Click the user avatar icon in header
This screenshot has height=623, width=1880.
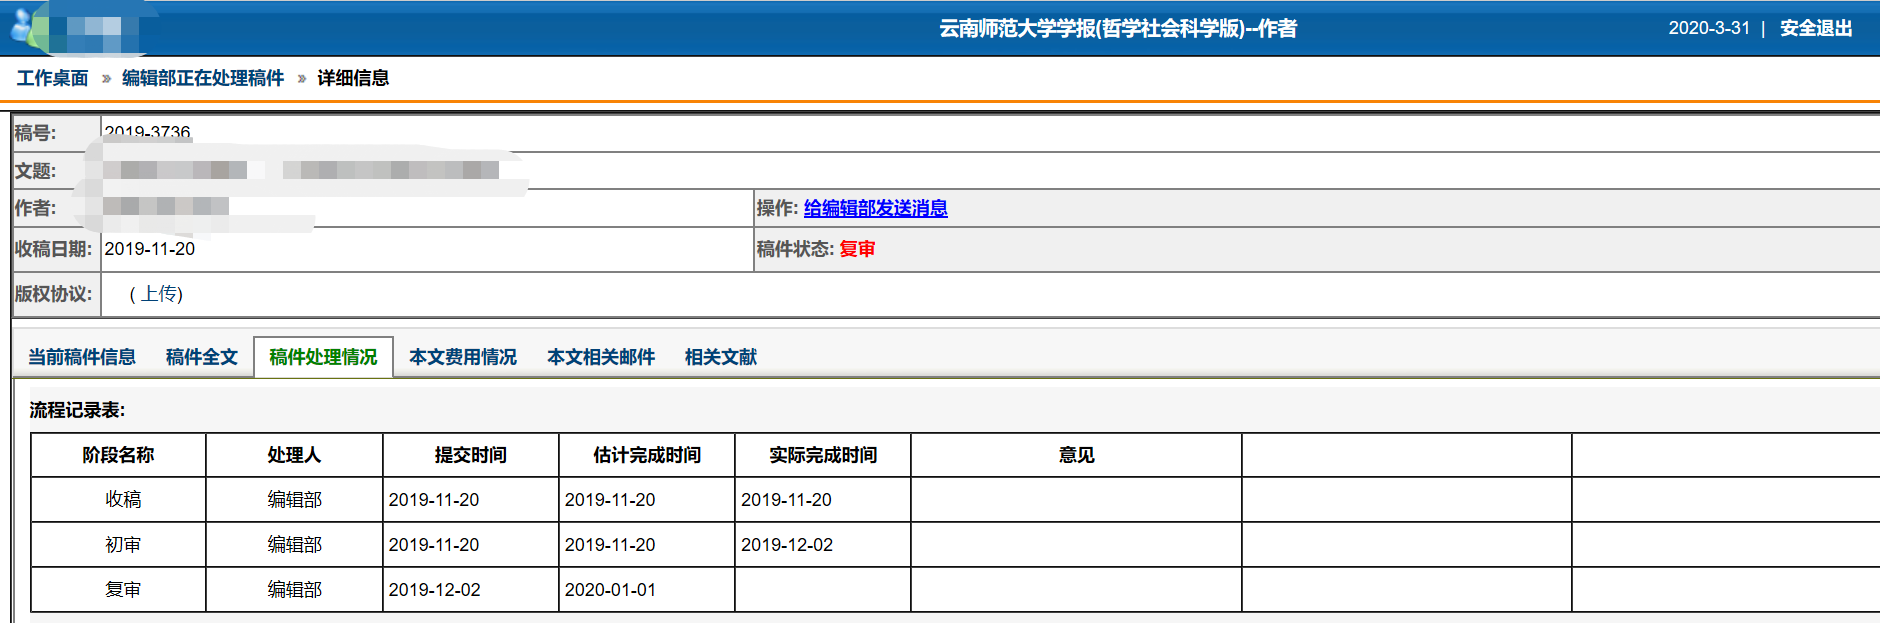tap(22, 28)
